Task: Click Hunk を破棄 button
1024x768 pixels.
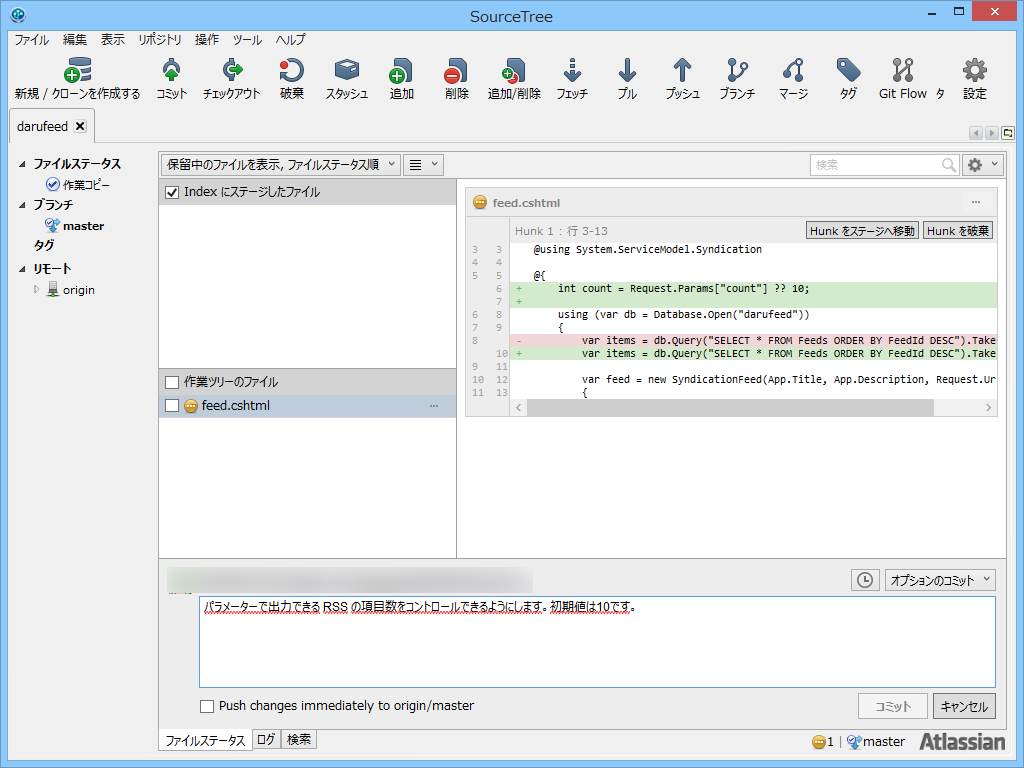Action: [957, 231]
